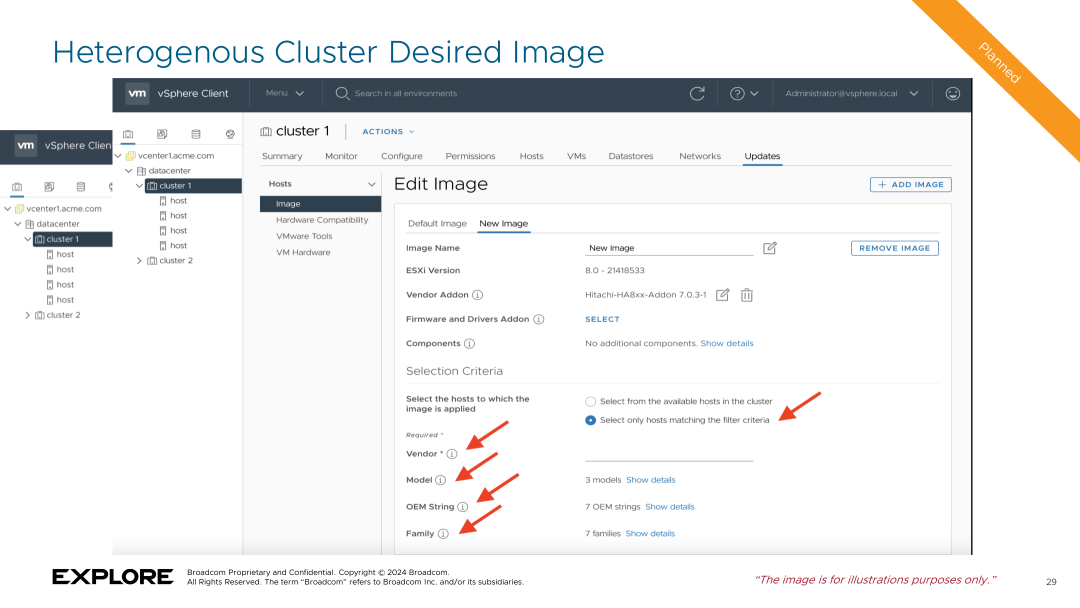Switch to the Networks tab

click(700, 156)
